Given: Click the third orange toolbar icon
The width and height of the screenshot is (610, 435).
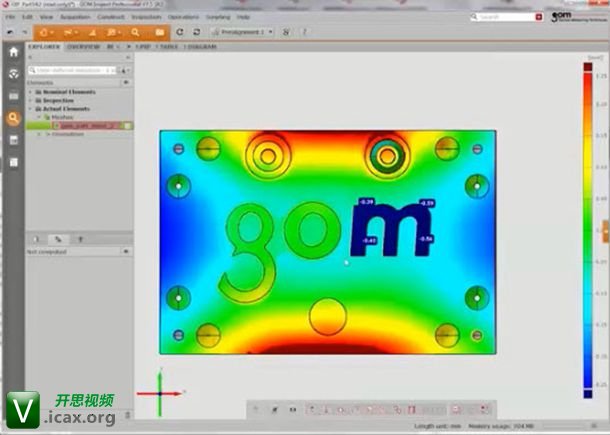Looking at the screenshot, I should point(93,33).
